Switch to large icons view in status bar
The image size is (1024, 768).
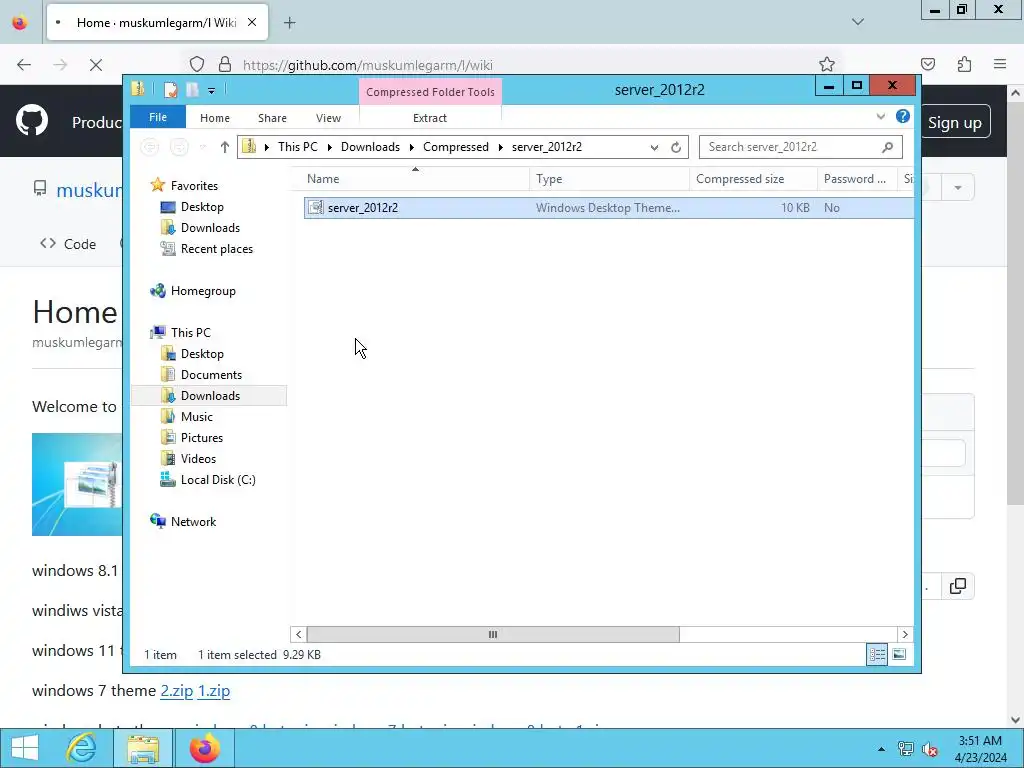coord(899,654)
